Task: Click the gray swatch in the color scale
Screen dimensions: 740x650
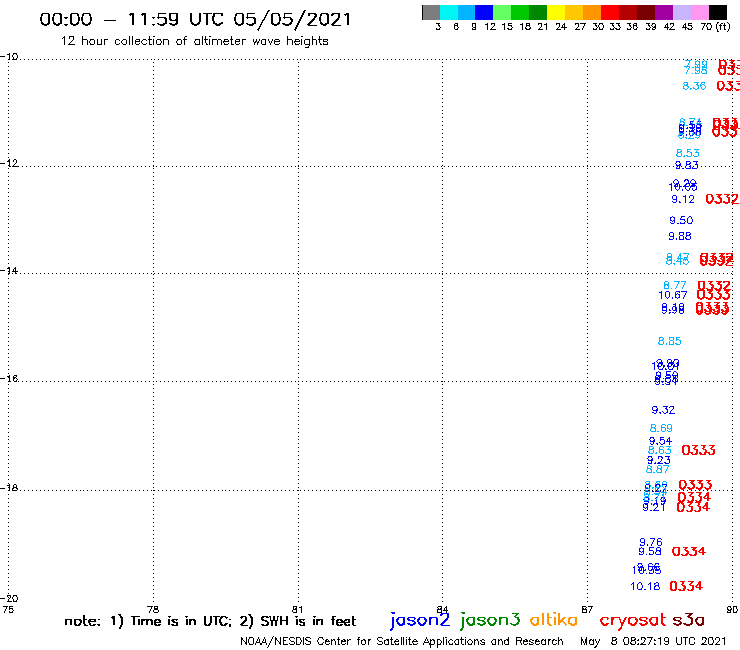Action: [x=431, y=12]
